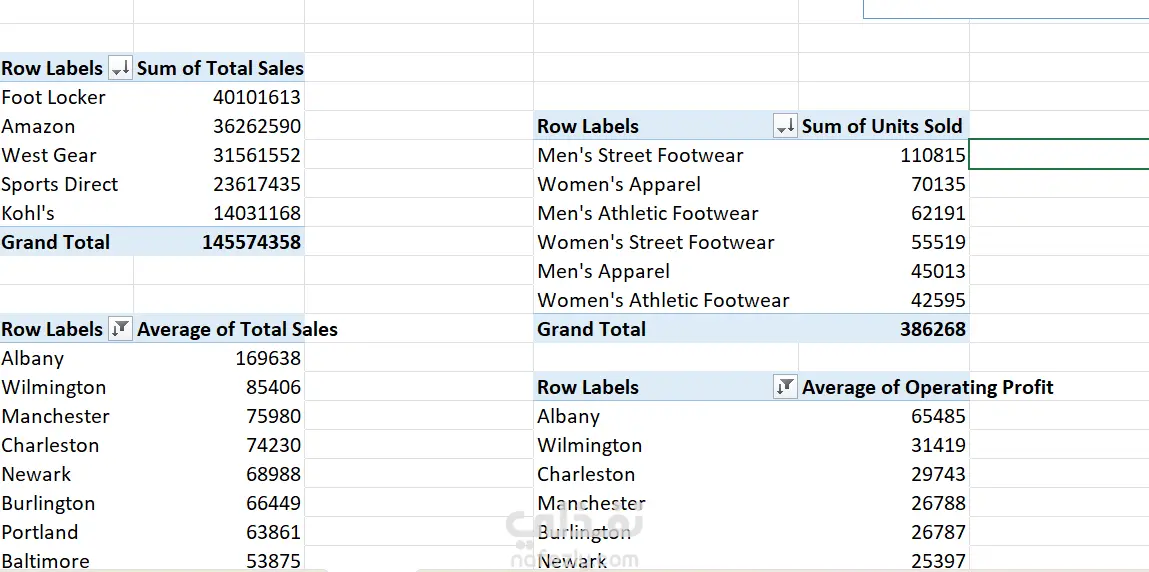Select the Foot Locker row label cell
Viewport: 1149px width, 572px height.
click(54, 97)
